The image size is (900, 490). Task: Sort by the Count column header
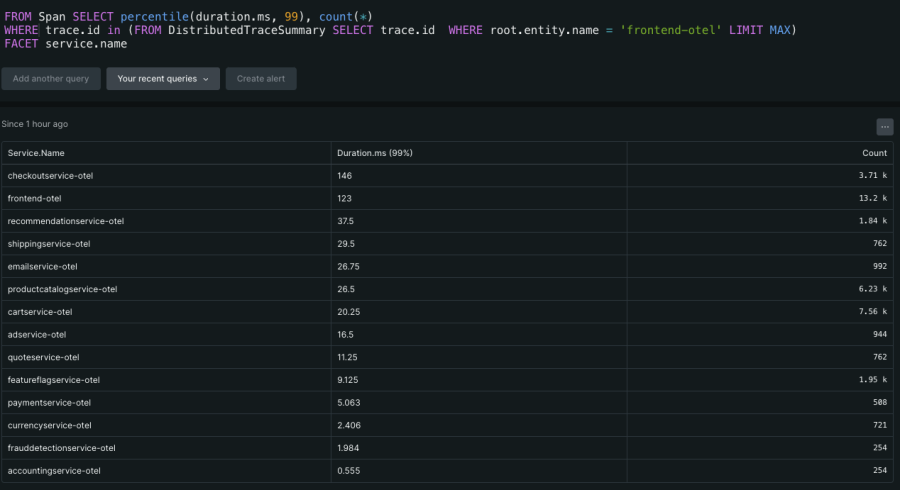874,153
